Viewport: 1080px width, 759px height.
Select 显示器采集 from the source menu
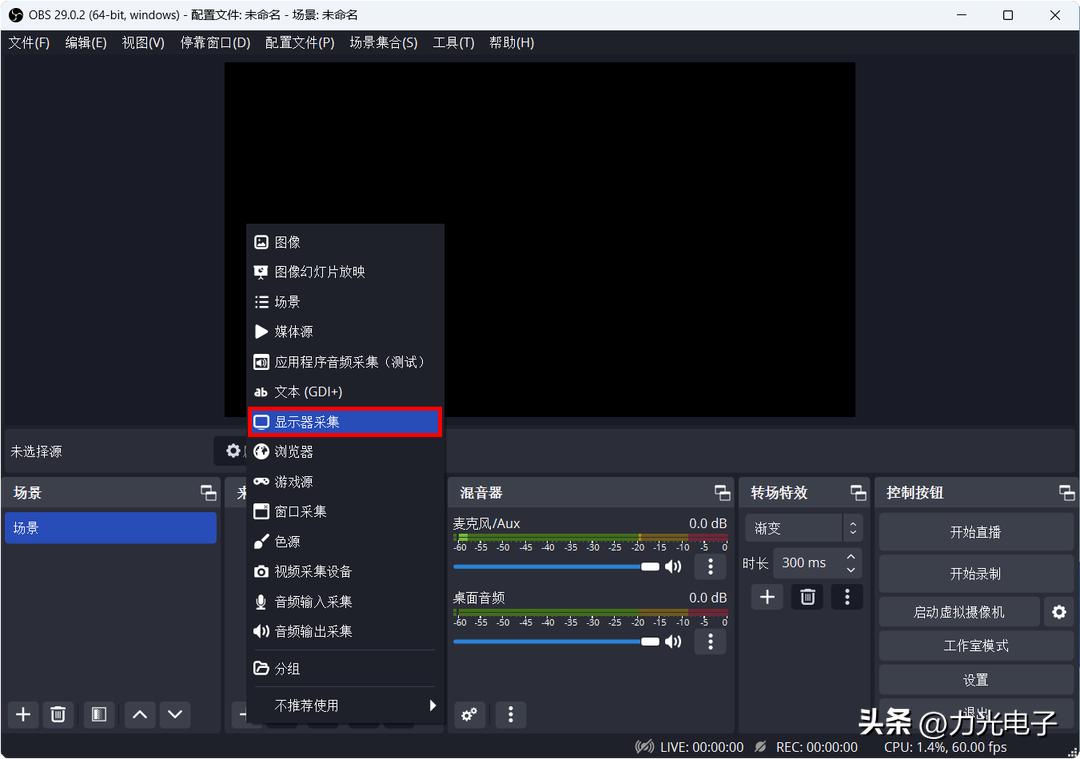[x=310, y=421]
